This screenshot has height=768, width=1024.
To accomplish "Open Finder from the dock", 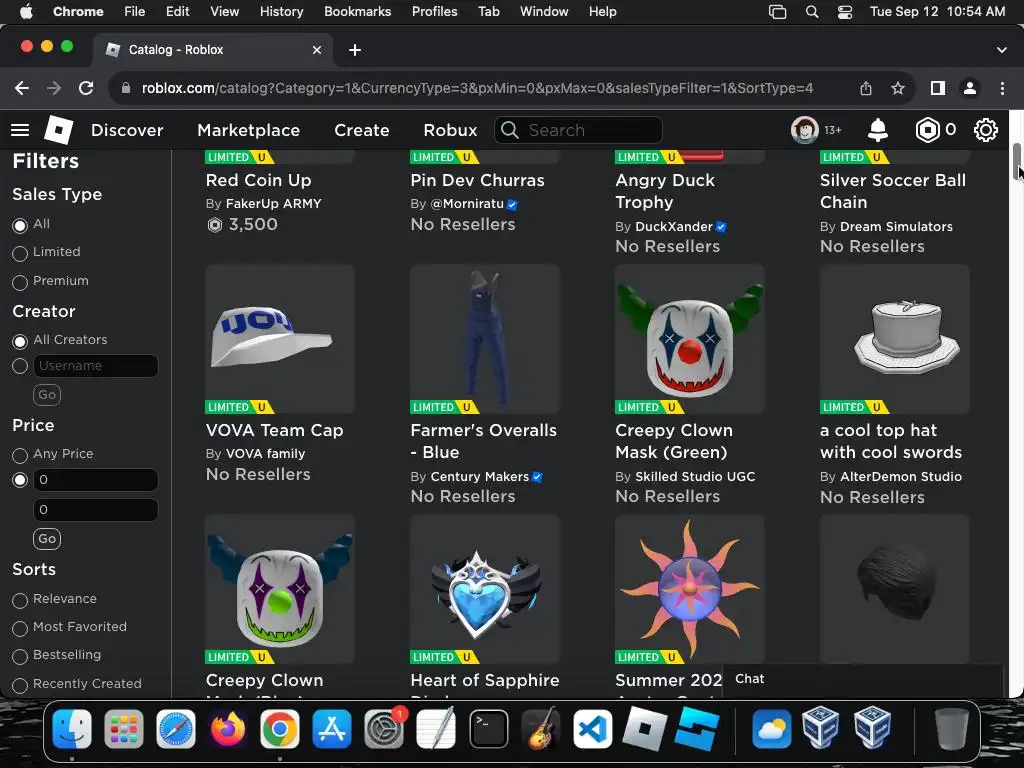I will tap(72, 729).
